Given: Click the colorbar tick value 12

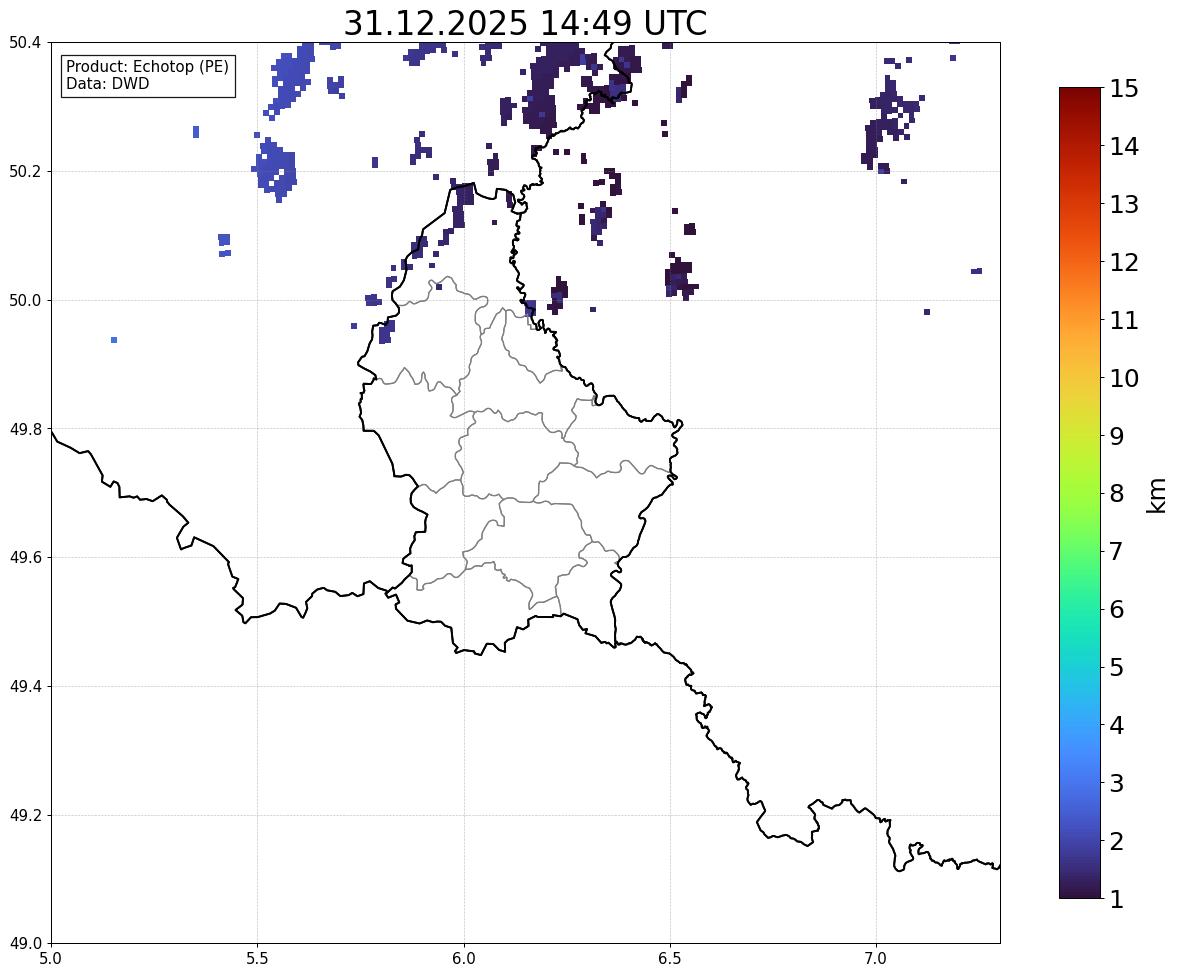Looking at the screenshot, I should [1124, 262].
